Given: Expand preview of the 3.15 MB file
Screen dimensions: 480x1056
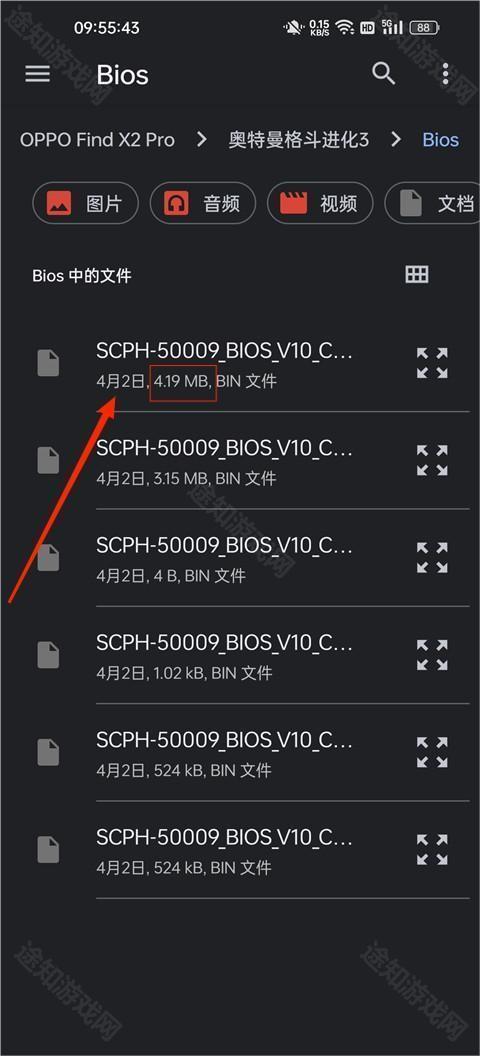Looking at the screenshot, I should (x=432, y=460).
